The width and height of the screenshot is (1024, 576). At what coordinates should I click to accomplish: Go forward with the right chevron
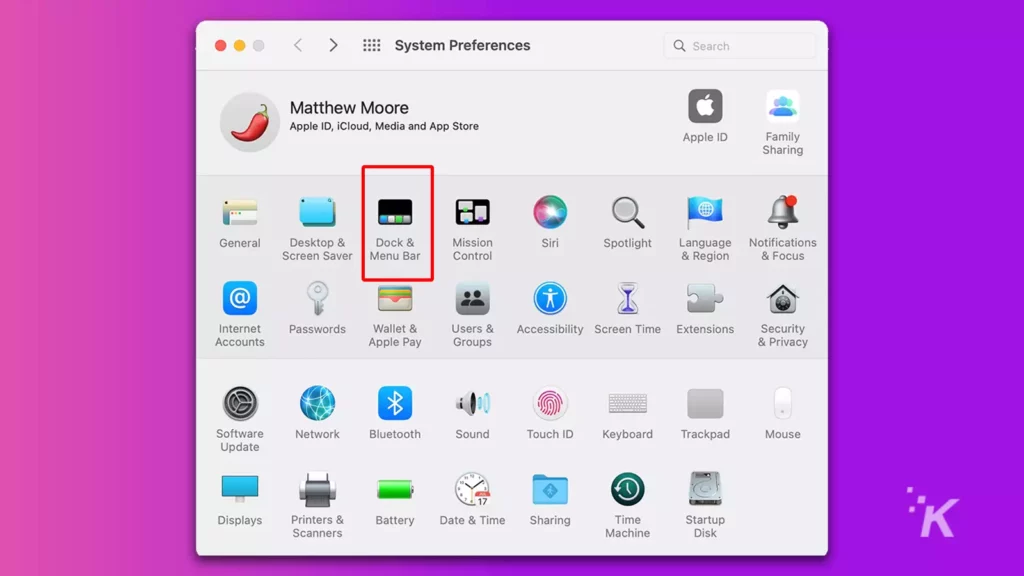coord(333,45)
